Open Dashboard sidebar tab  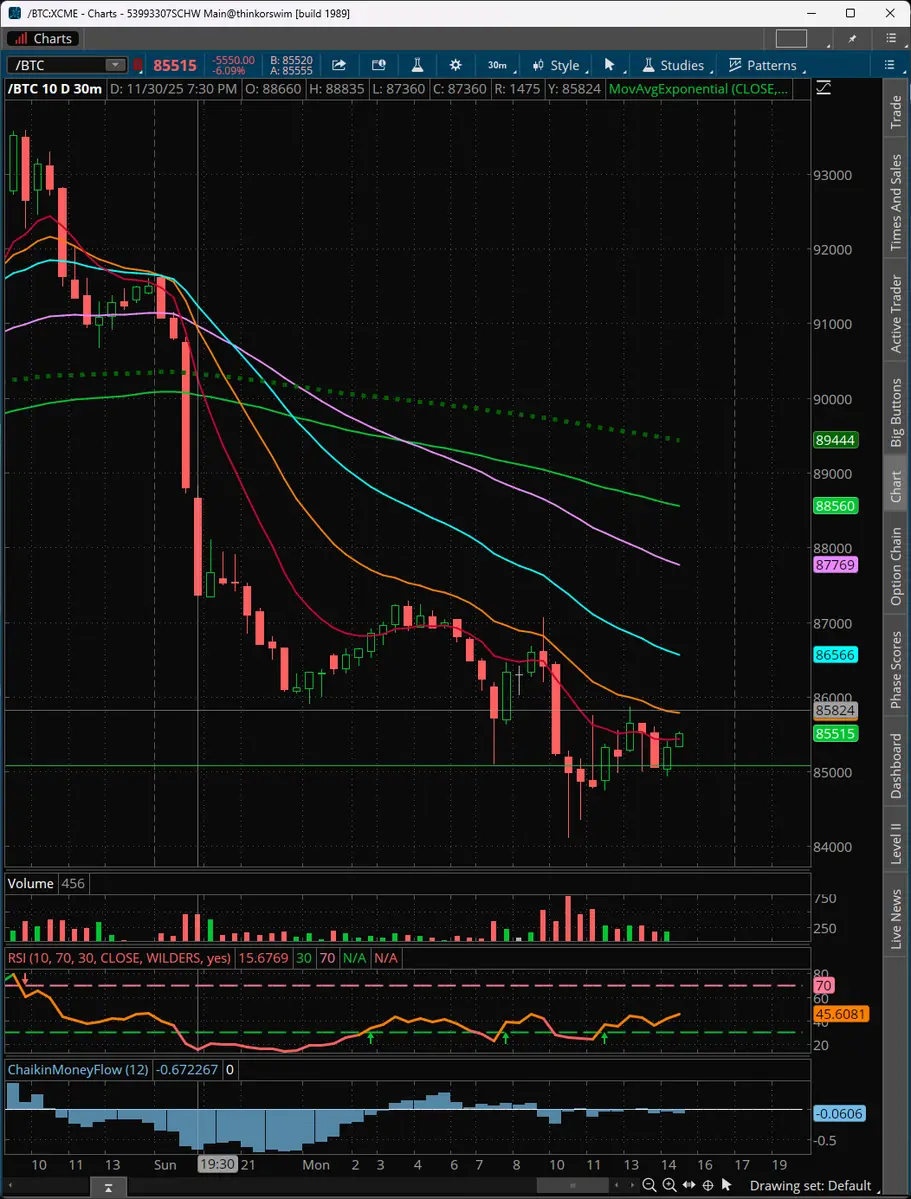(x=896, y=766)
